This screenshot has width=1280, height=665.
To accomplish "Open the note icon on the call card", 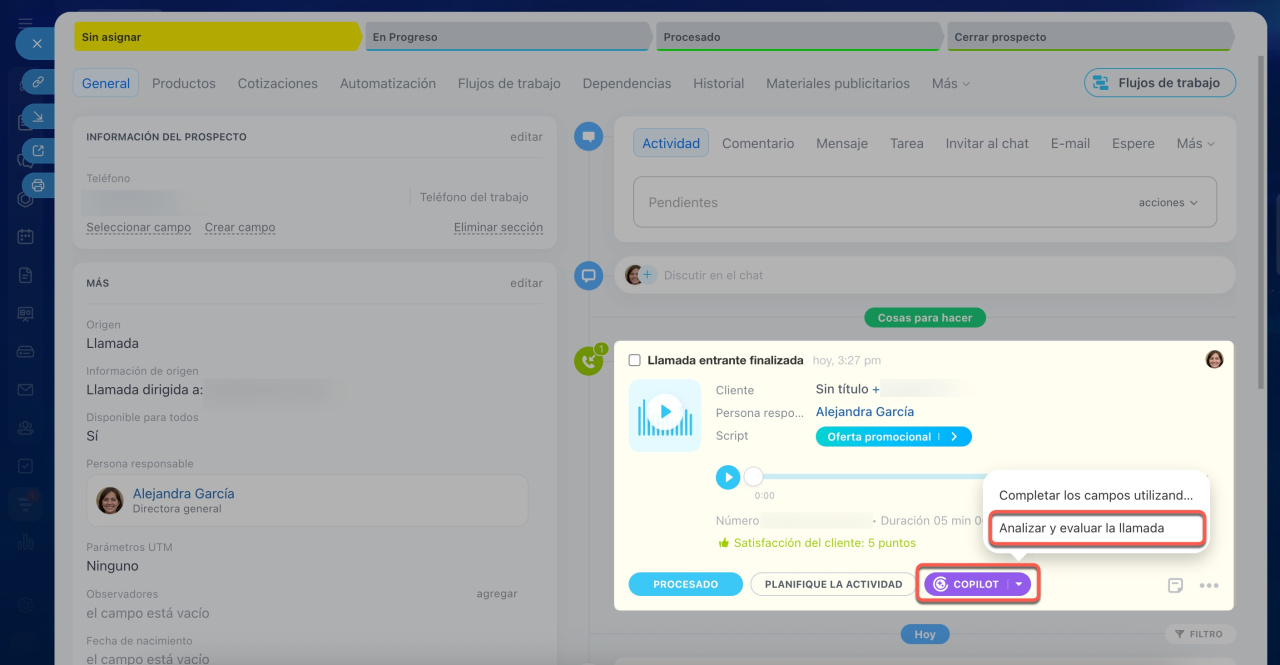I will [x=1176, y=585].
